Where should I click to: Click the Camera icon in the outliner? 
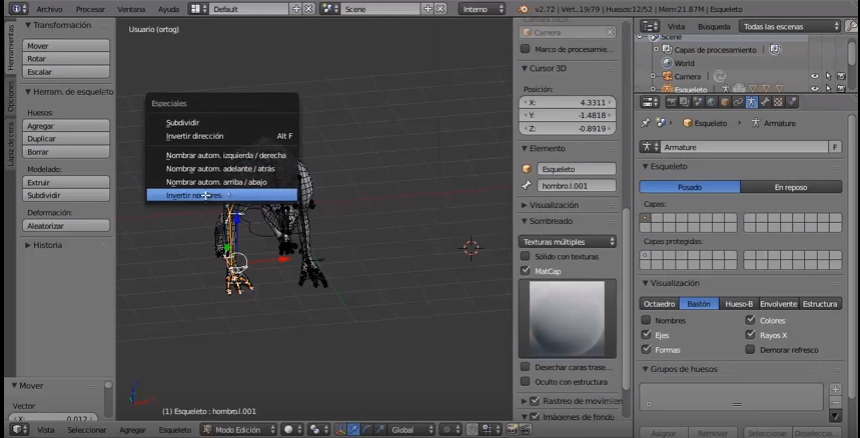(x=665, y=76)
